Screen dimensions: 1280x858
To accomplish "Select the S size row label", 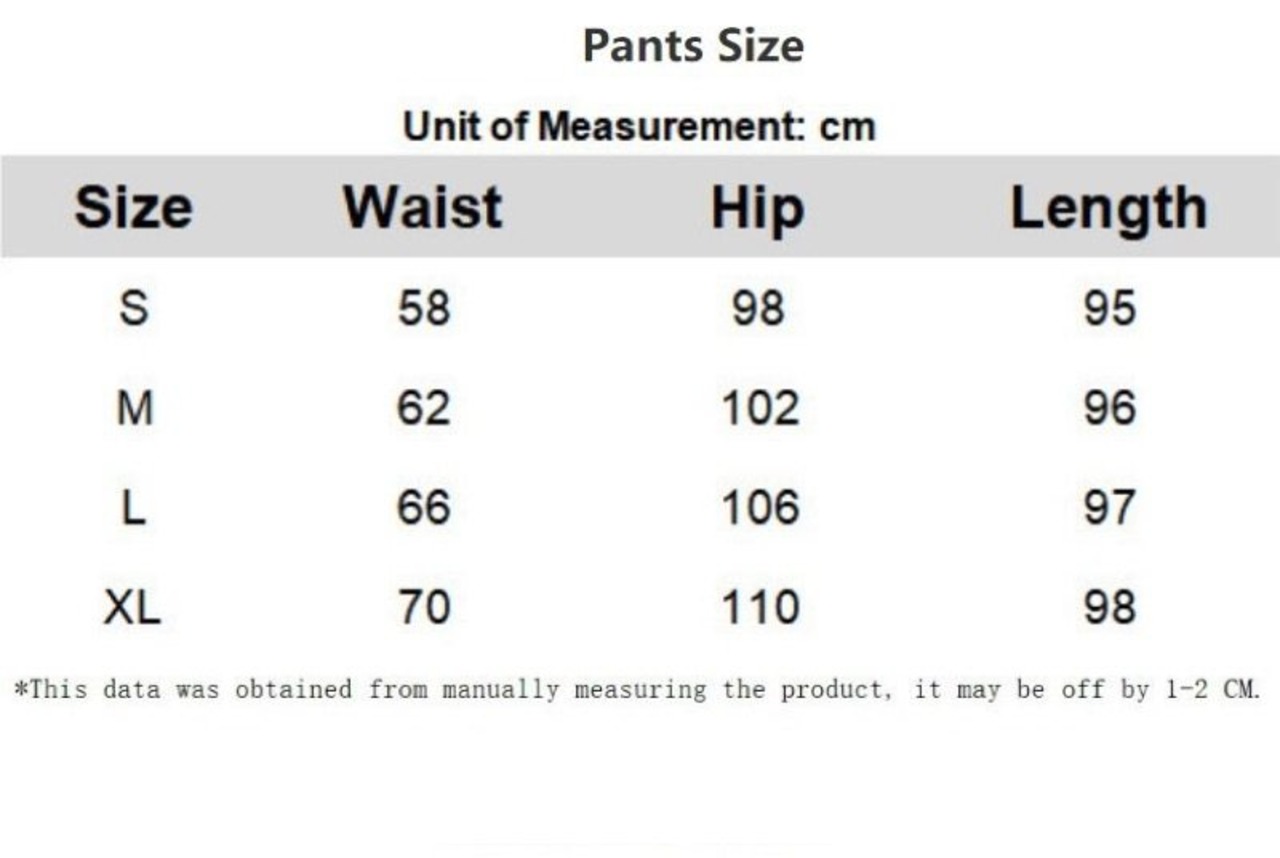I will (134, 308).
